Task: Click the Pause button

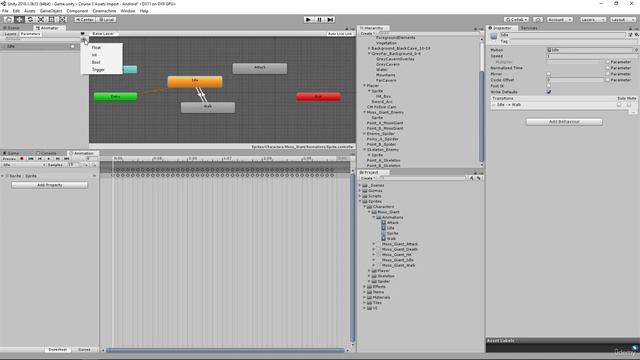Action: click(x=320, y=19)
